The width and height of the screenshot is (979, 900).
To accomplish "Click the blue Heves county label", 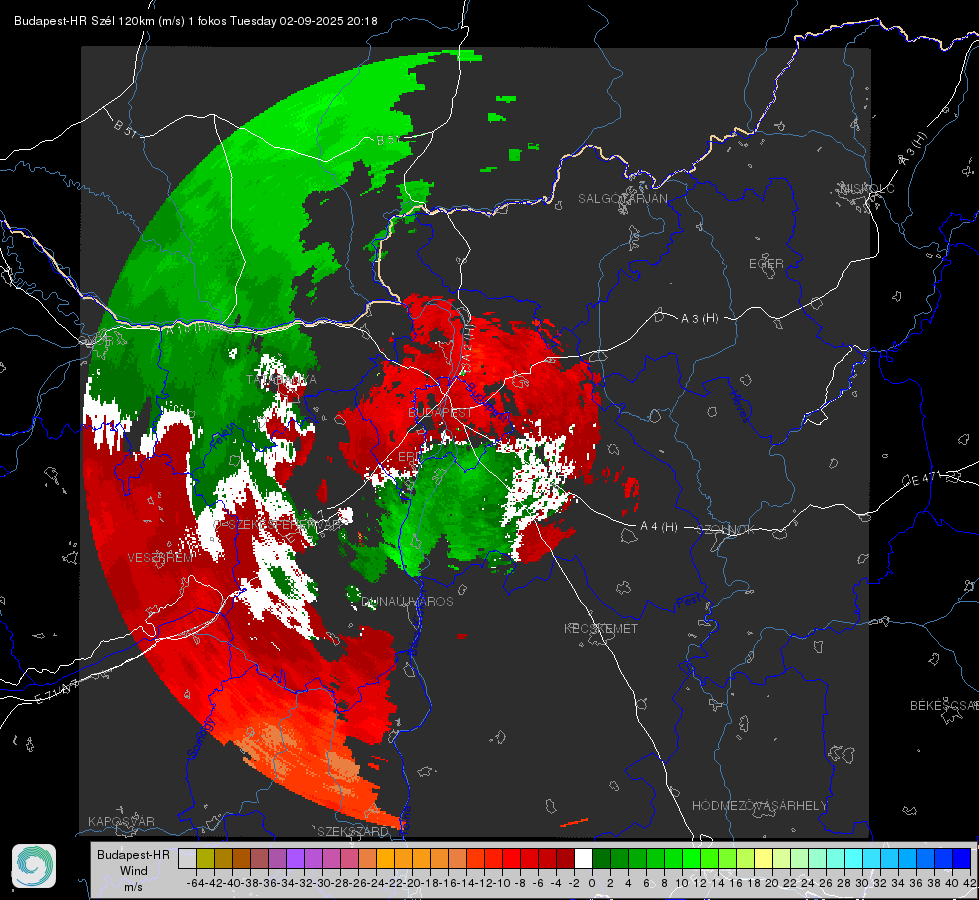I will tap(740, 407).
